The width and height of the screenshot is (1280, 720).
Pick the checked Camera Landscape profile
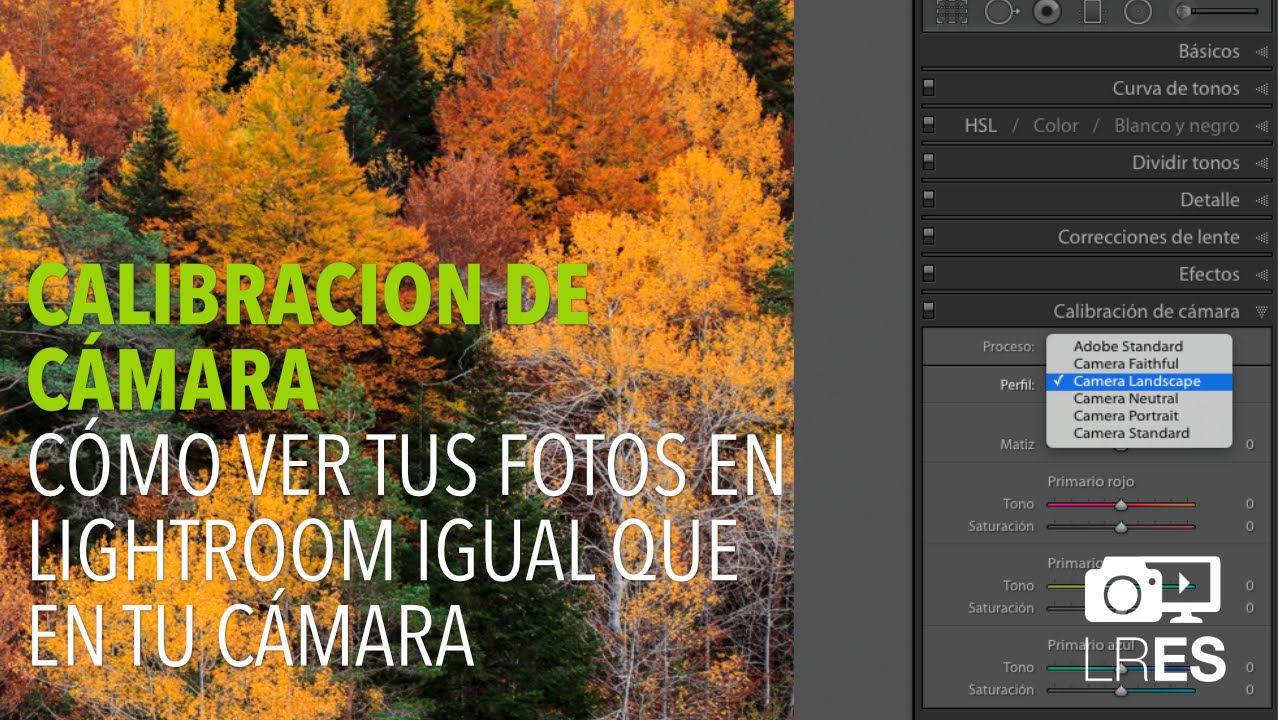pyautogui.click(x=1139, y=381)
